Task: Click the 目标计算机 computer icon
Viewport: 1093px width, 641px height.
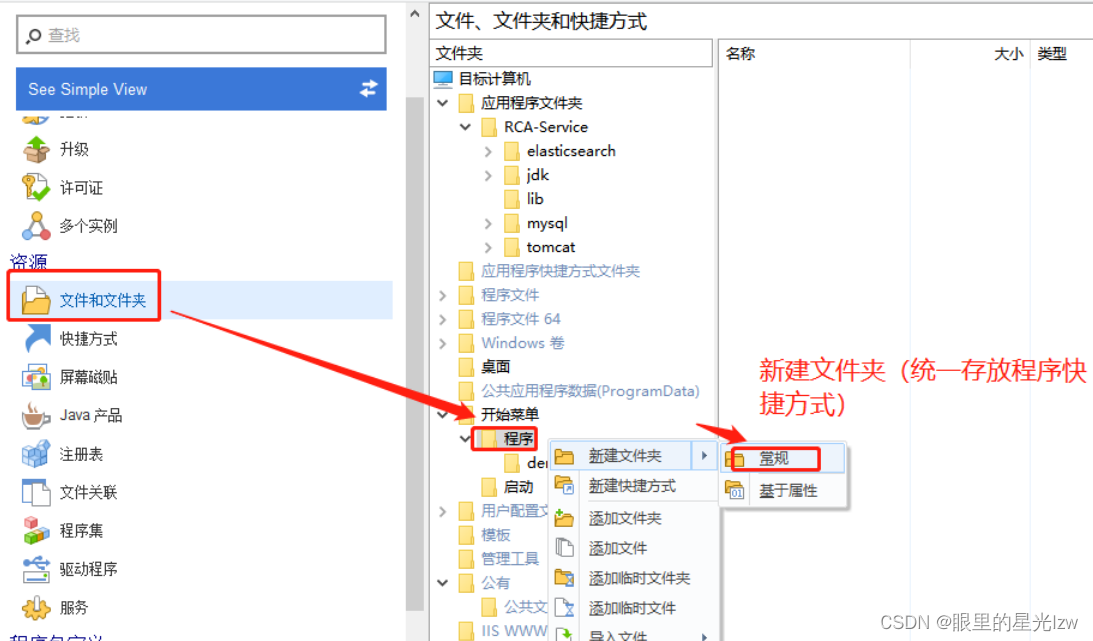Action: tap(443, 79)
